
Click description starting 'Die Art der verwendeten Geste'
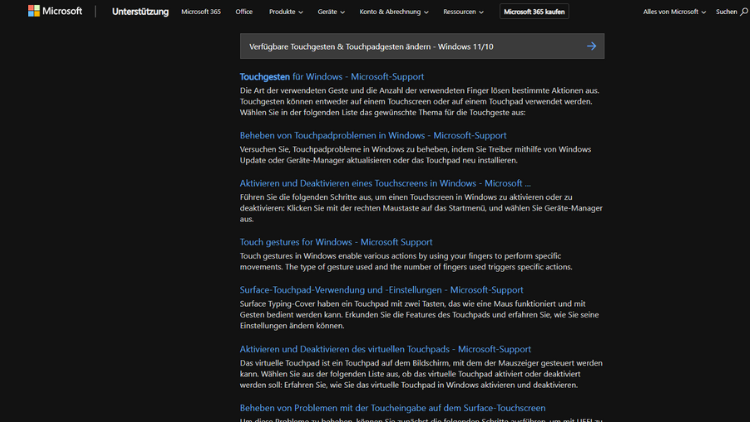coord(419,101)
